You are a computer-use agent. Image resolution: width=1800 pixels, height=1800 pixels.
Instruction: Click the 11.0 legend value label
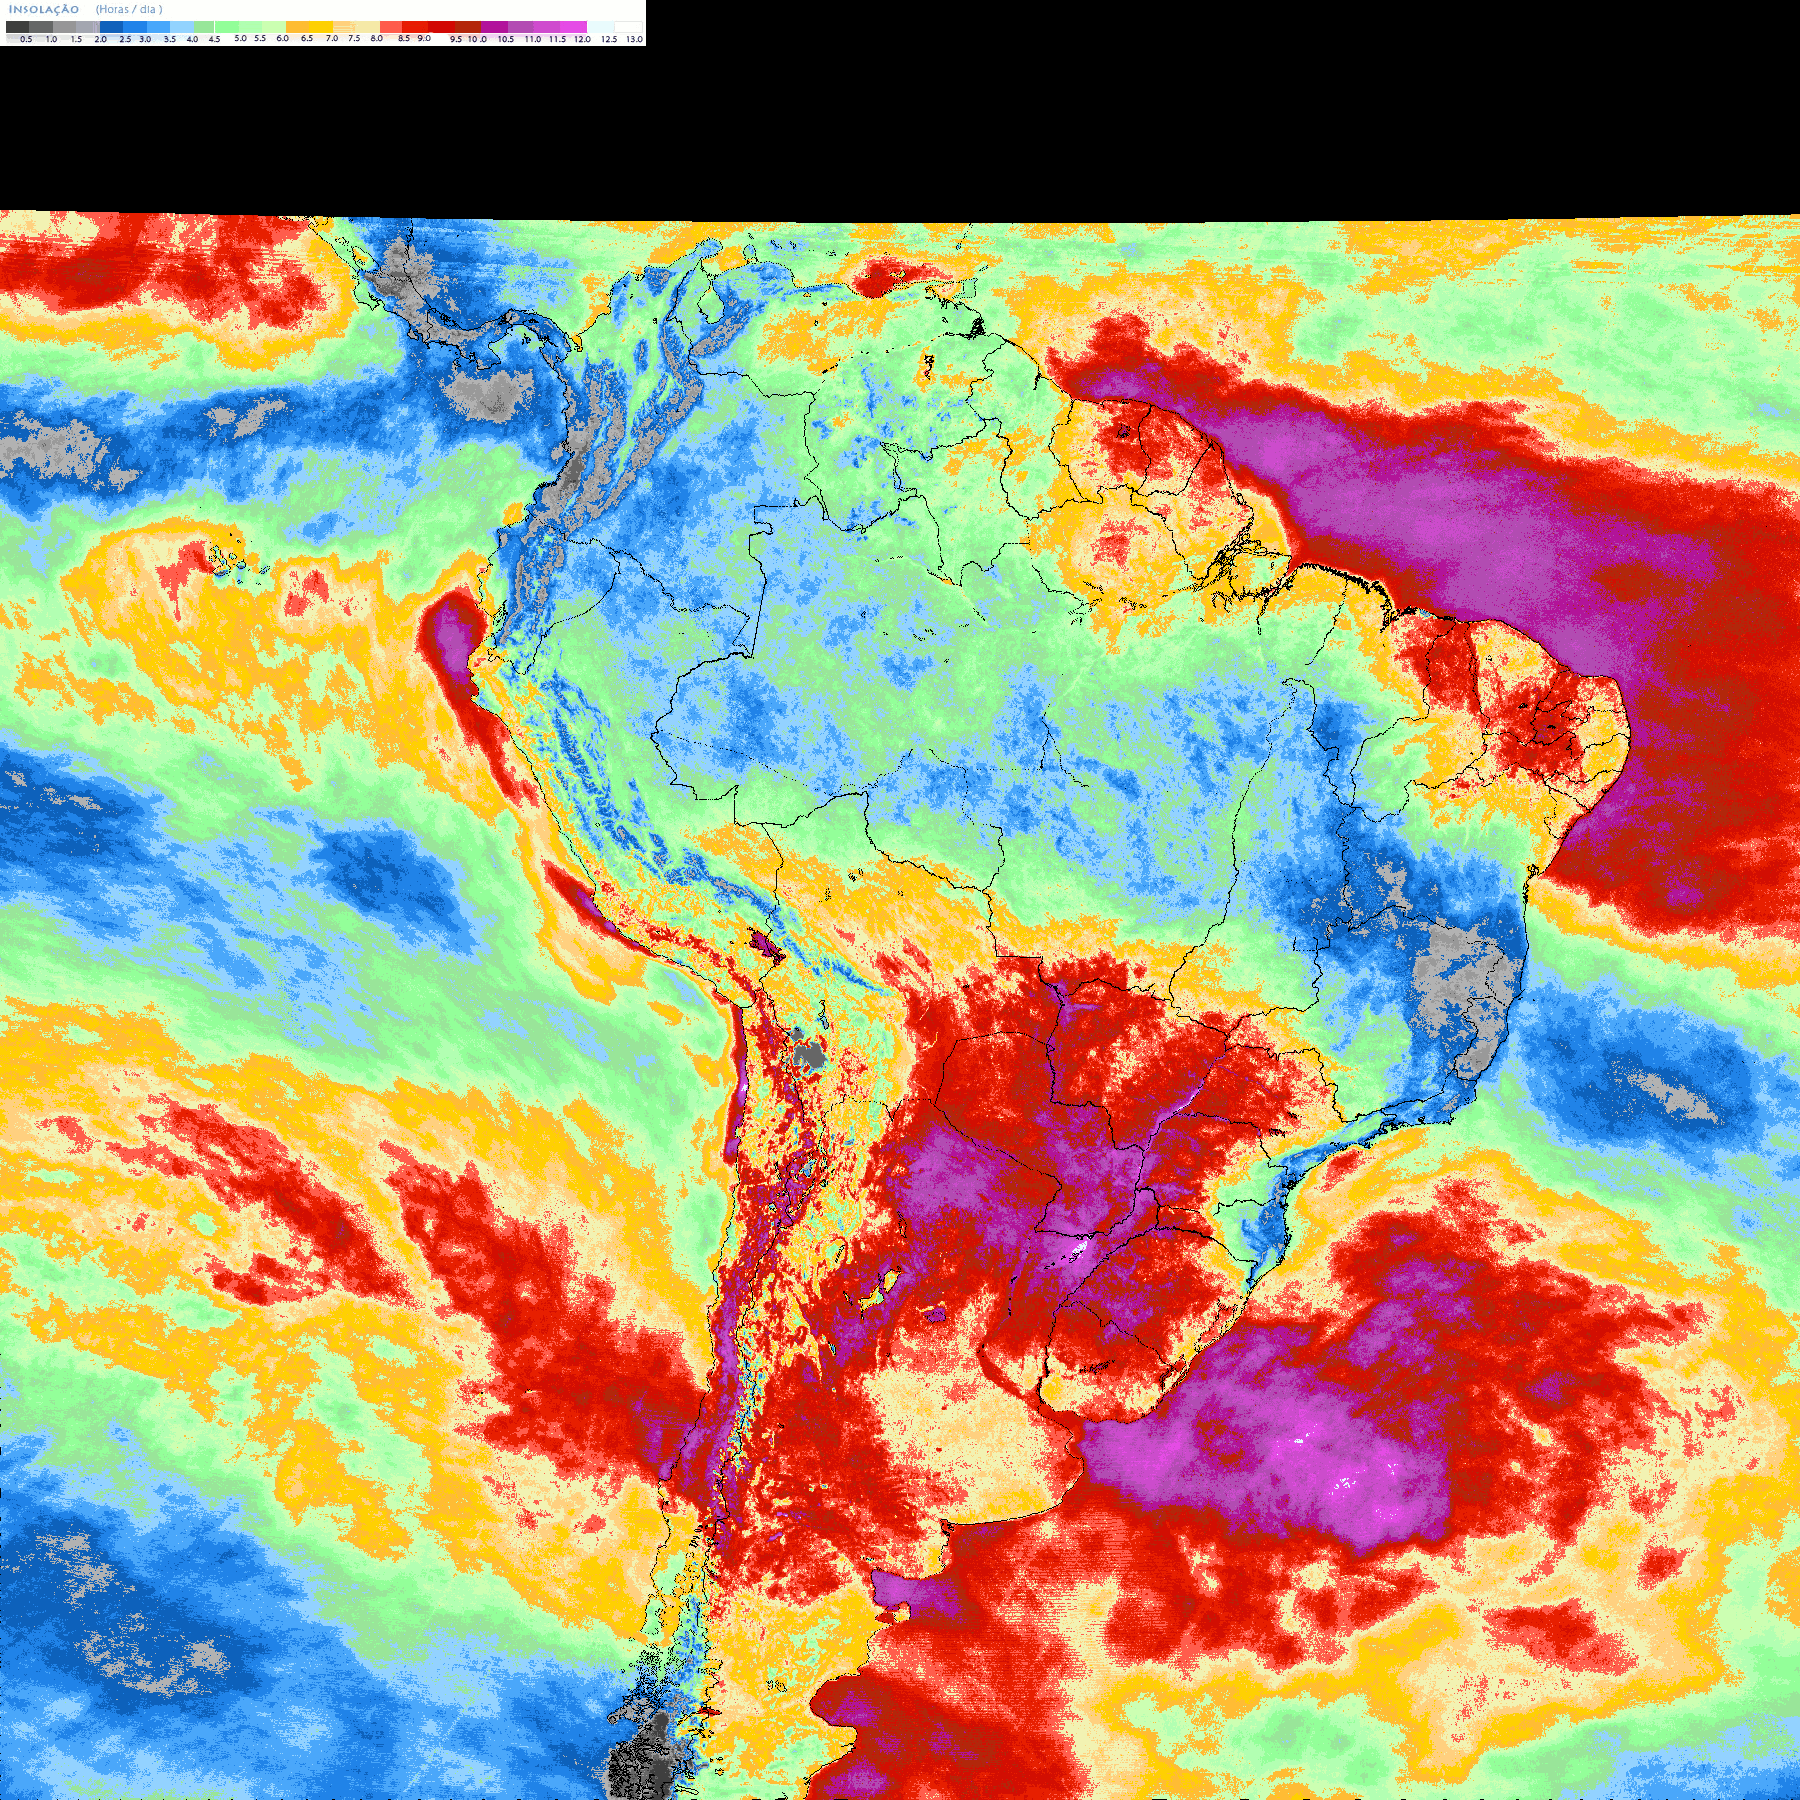pyautogui.click(x=533, y=39)
